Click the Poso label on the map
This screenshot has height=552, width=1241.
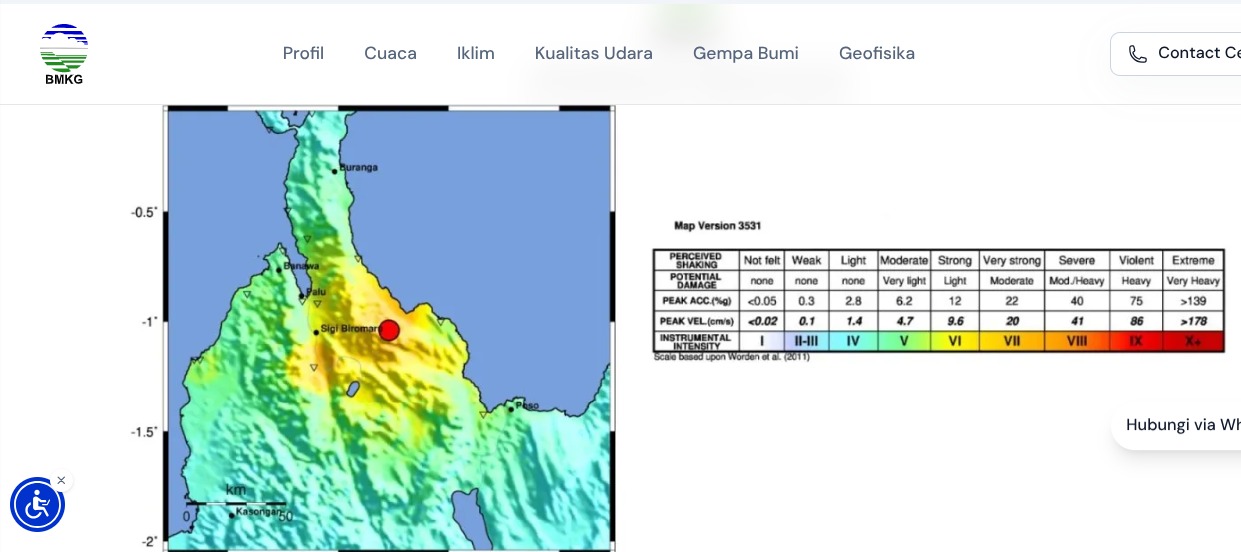coord(528,405)
